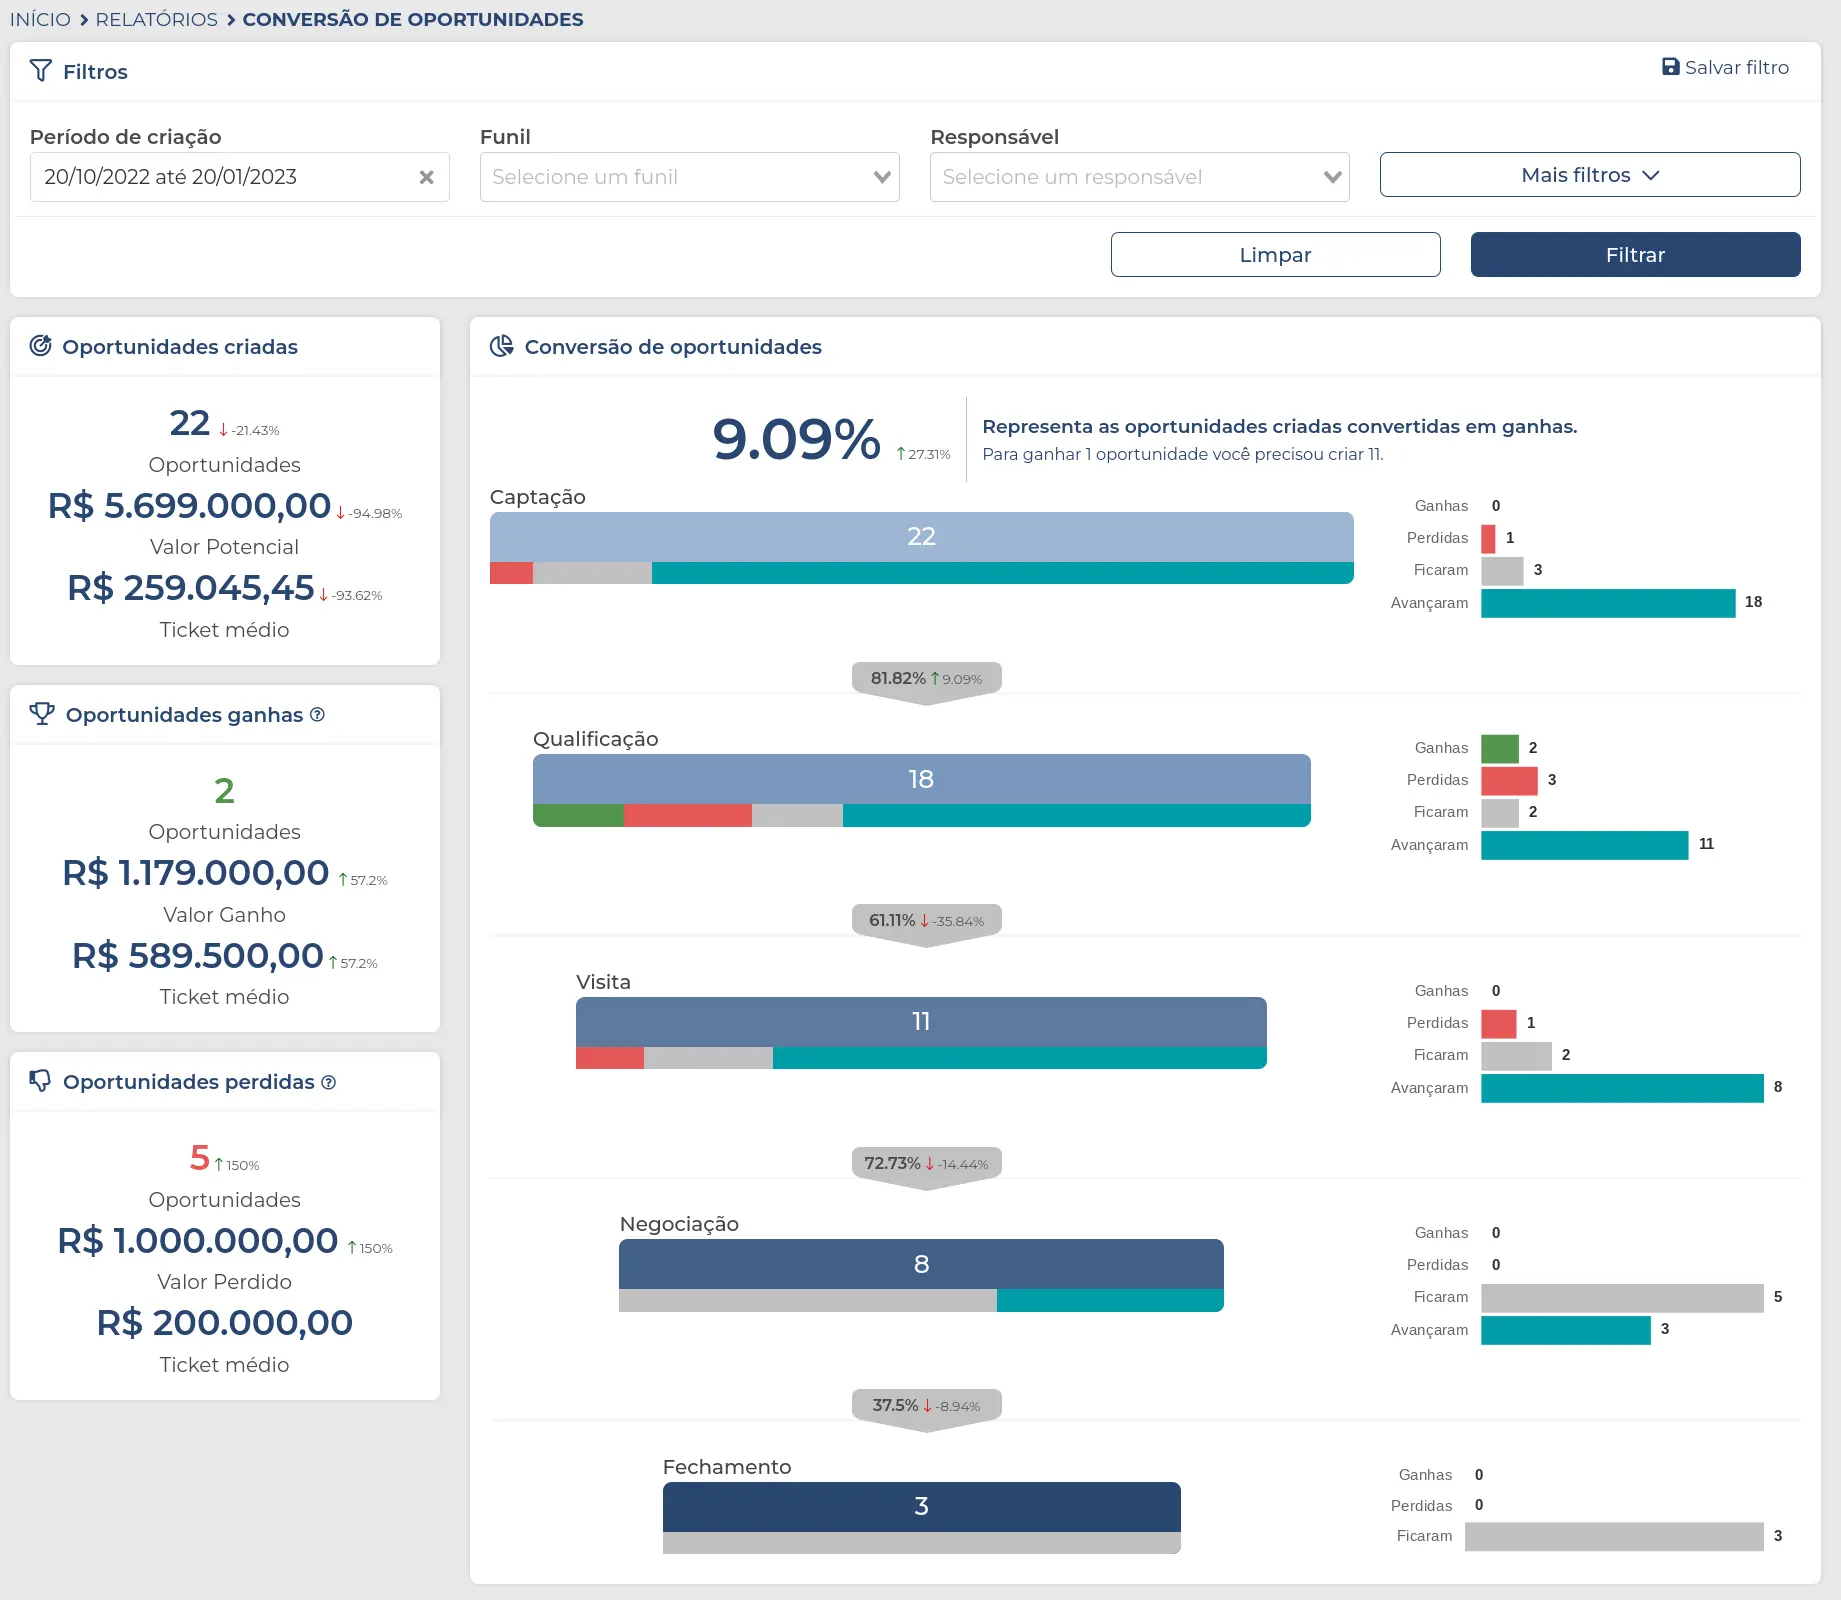Click the R$ 1.000.000,00 Valor Perdido amount

click(x=198, y=1241)
